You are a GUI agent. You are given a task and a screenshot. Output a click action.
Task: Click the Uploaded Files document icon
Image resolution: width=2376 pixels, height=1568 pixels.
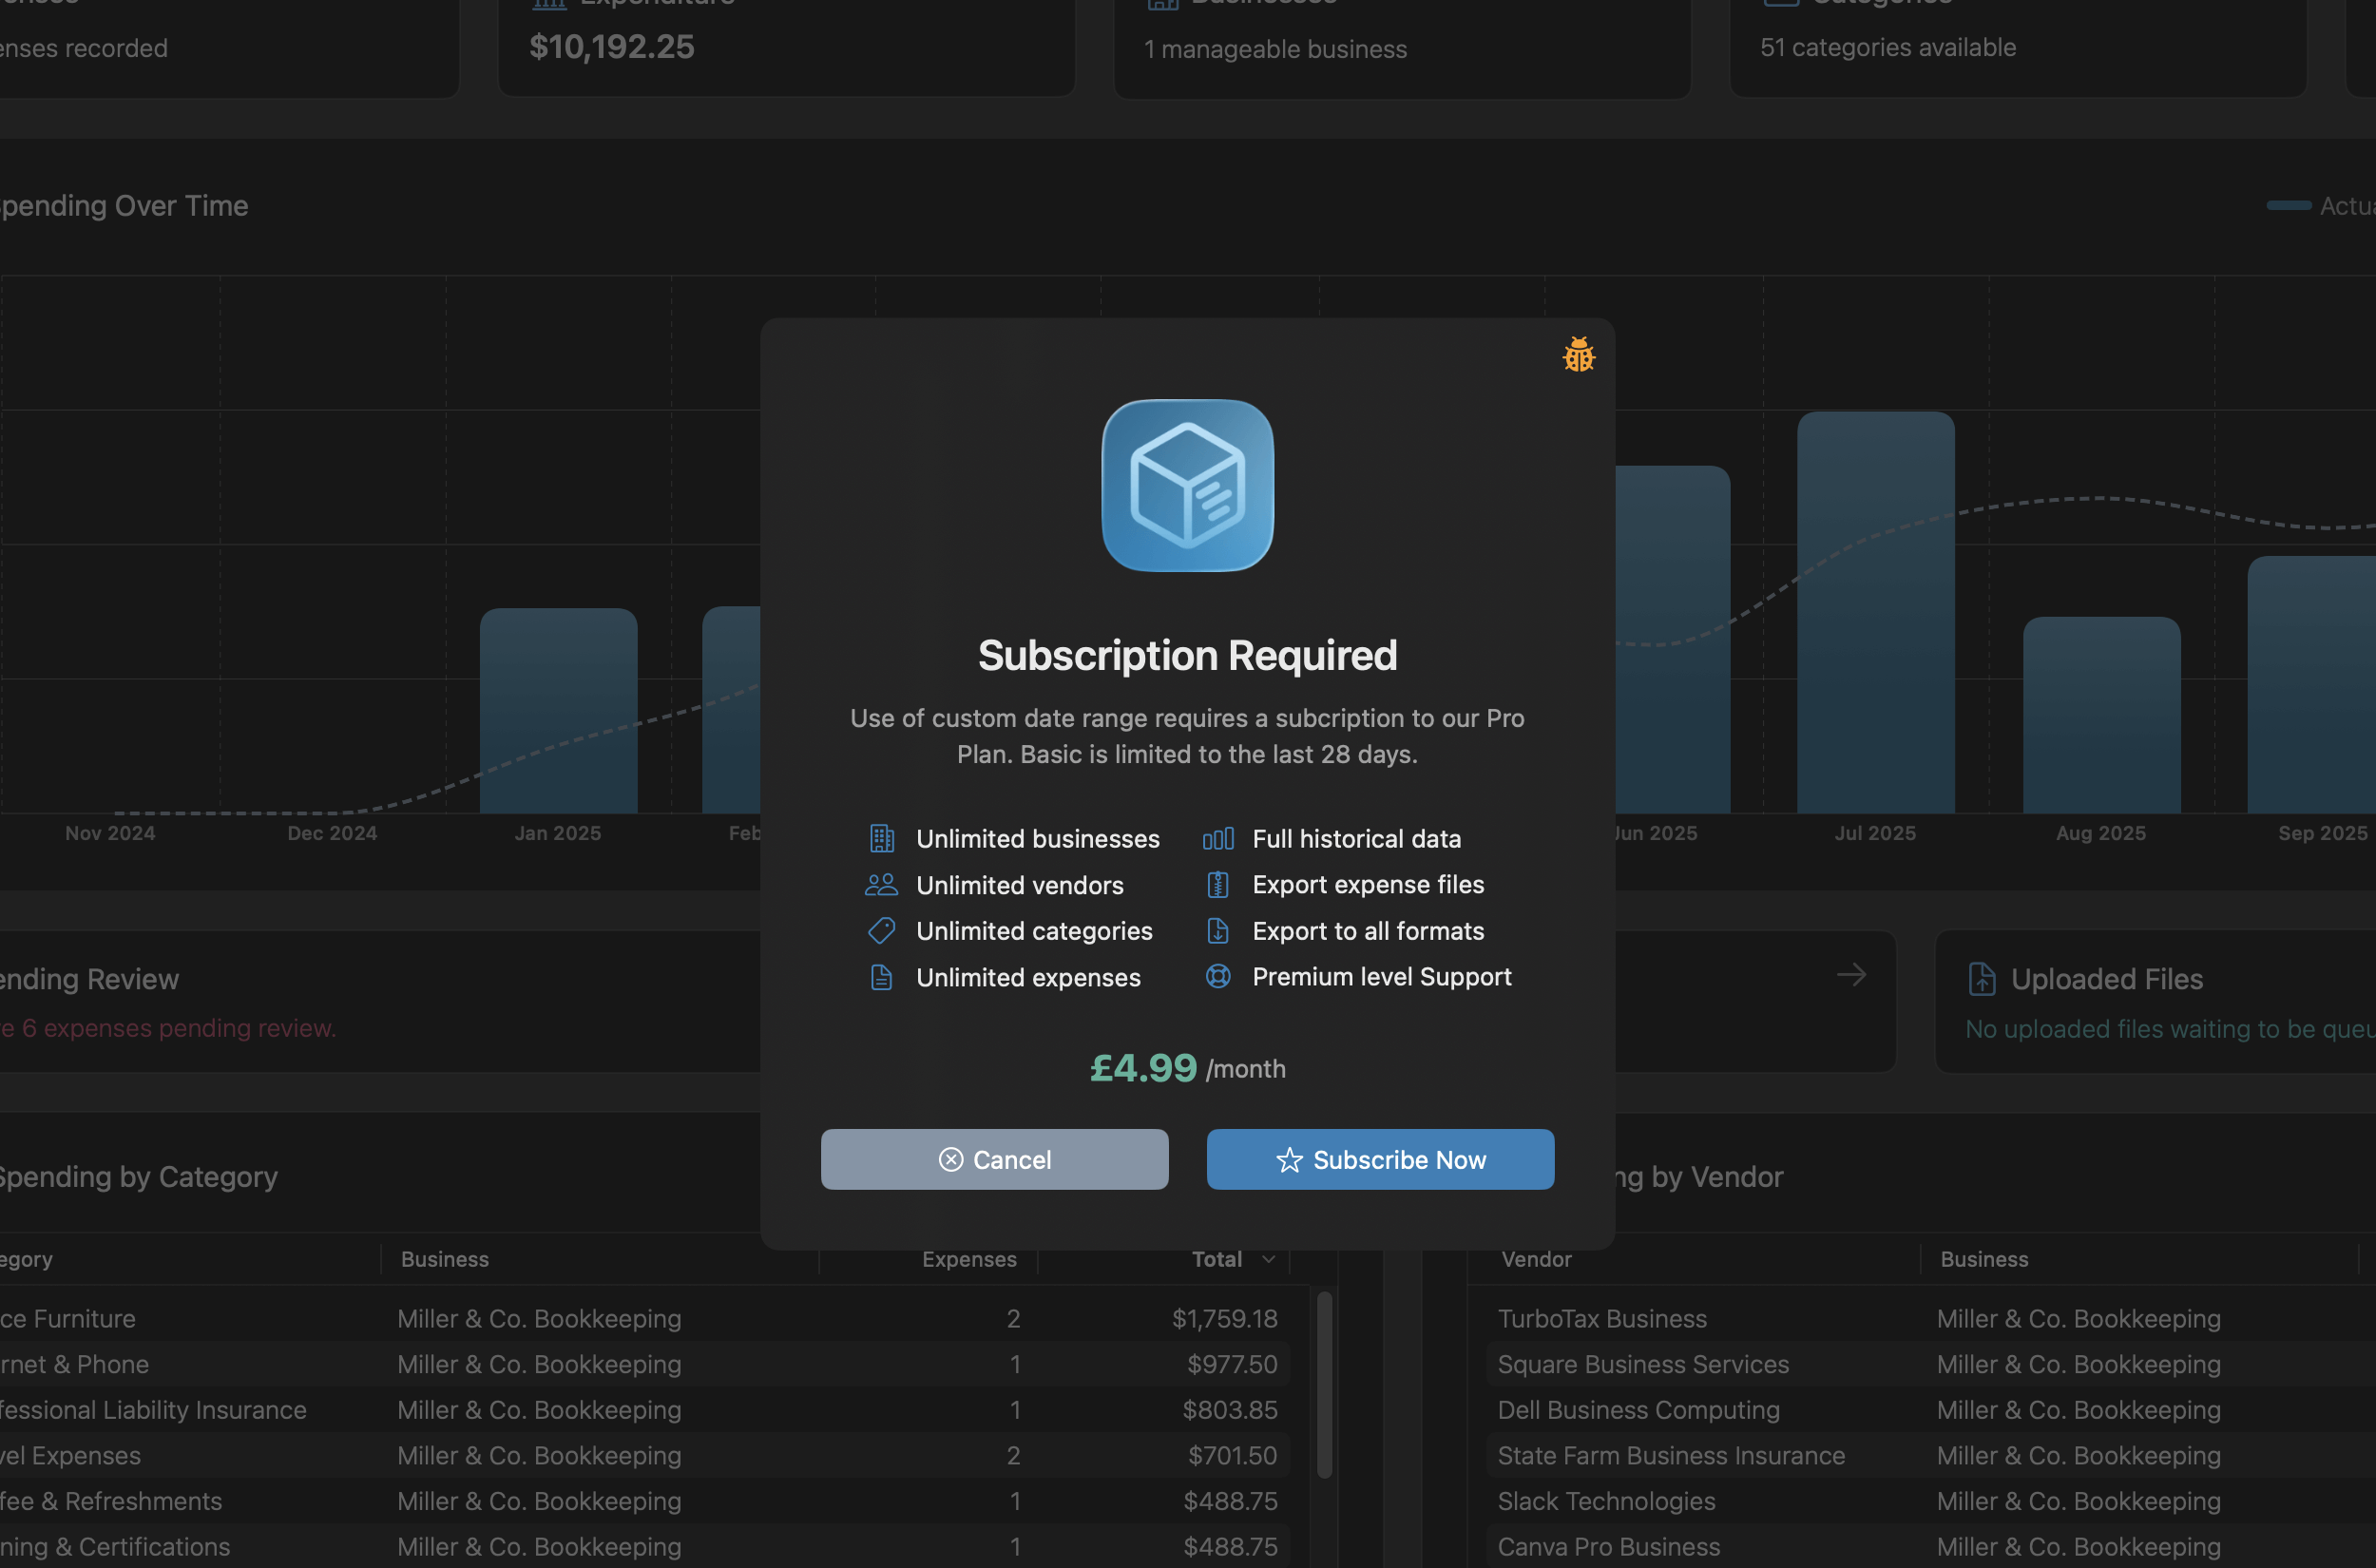tap(1981, 979)
